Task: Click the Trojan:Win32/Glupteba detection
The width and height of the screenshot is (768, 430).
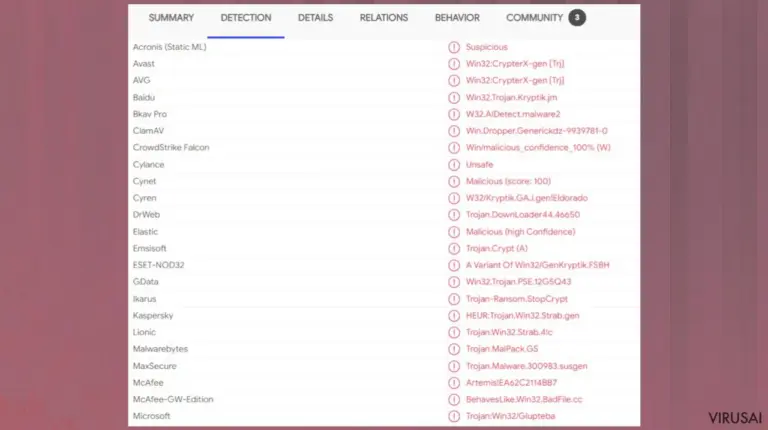Action: (x=510, y=416)
